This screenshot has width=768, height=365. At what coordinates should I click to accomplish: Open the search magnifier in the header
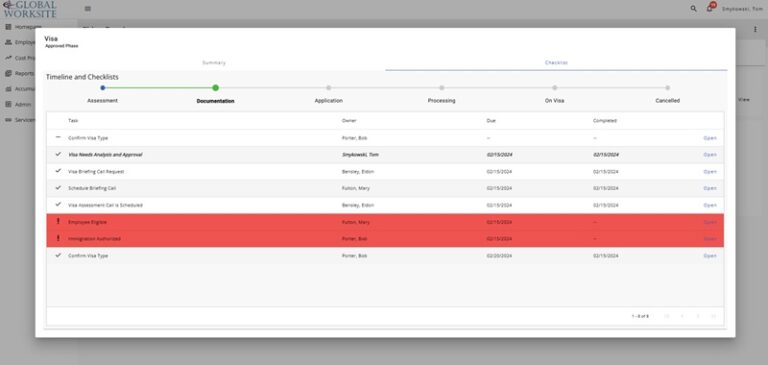coord(694,8)
